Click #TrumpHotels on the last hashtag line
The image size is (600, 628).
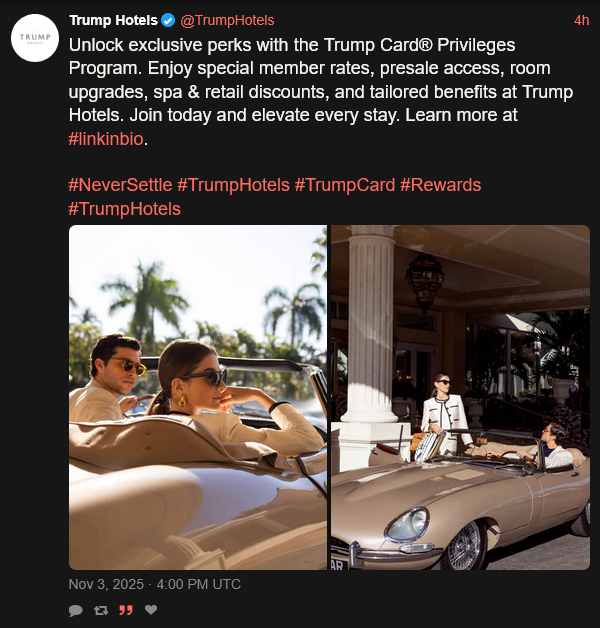coord(125,208)
